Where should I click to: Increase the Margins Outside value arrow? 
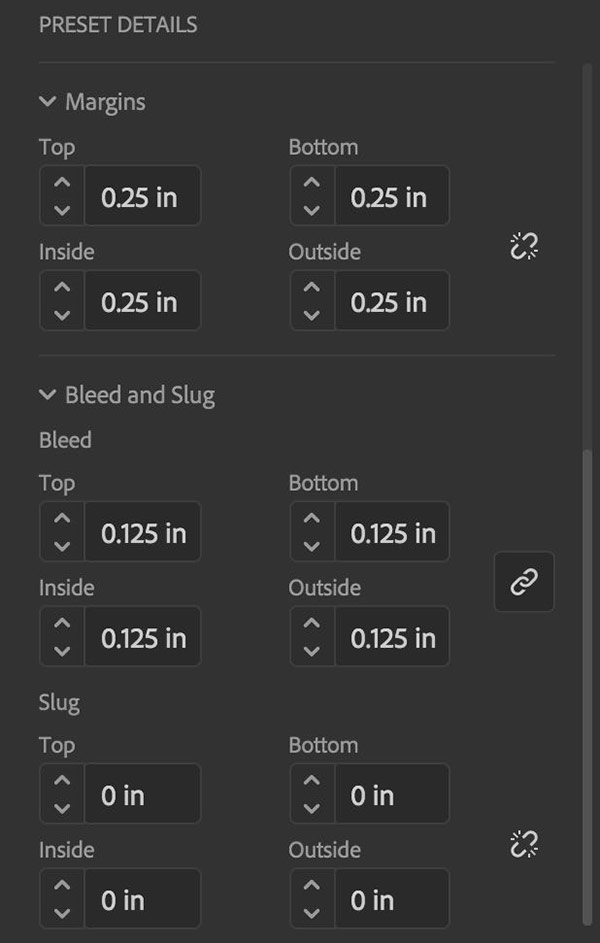[x=311, y=287]
